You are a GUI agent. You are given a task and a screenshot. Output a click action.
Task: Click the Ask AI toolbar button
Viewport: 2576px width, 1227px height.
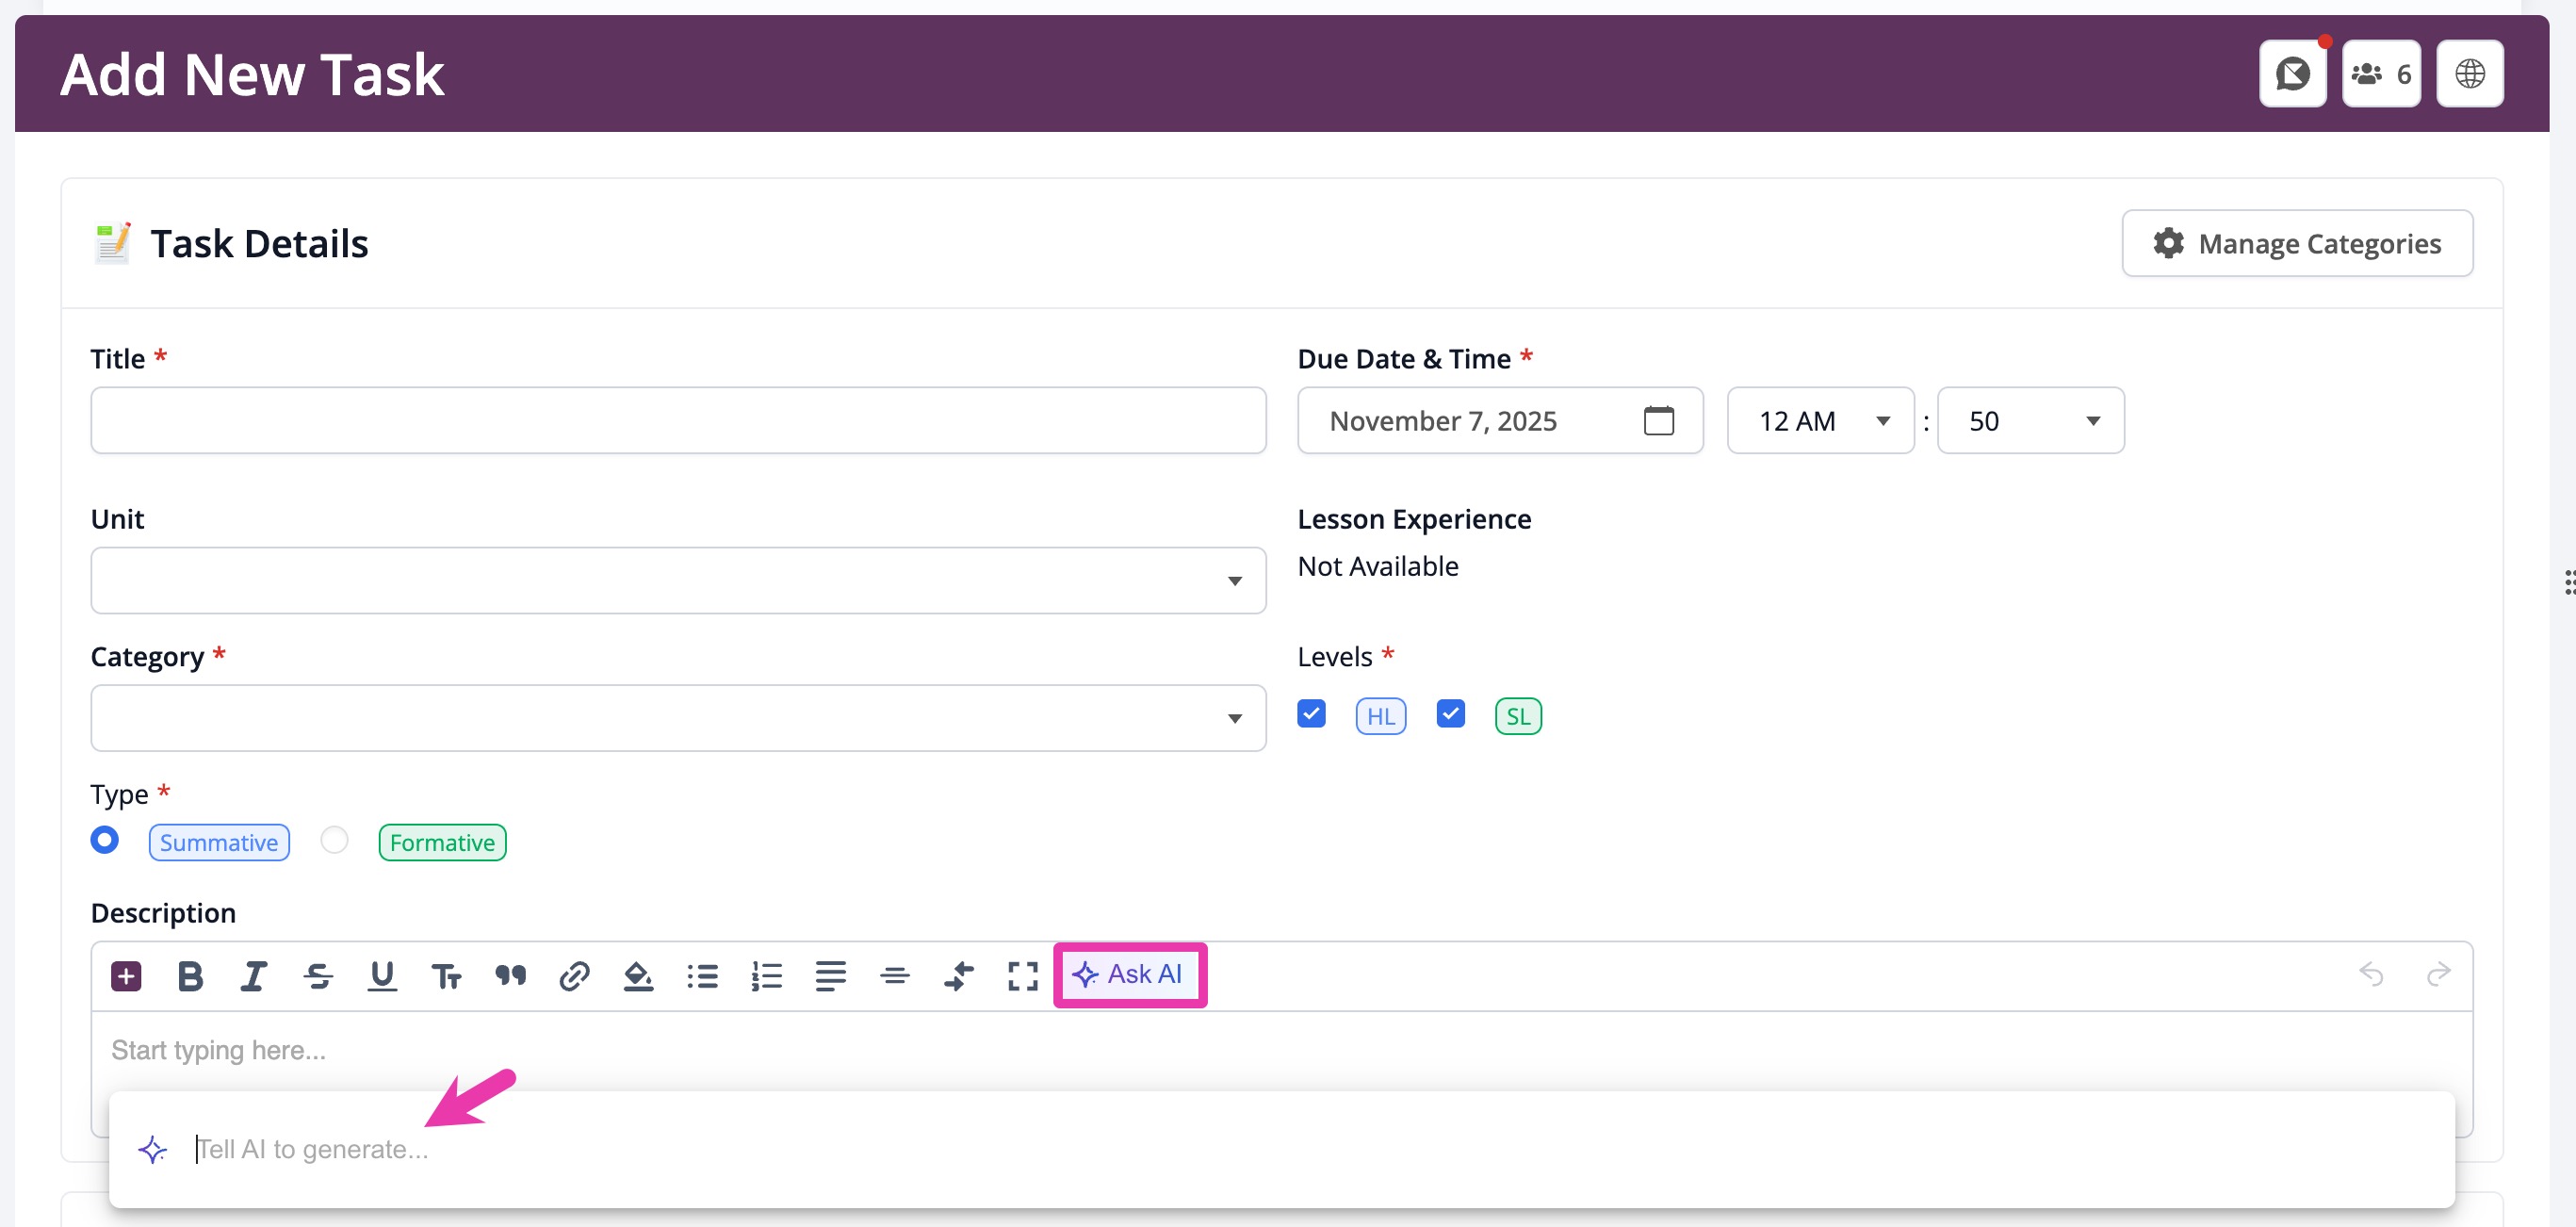(1129, 974)
